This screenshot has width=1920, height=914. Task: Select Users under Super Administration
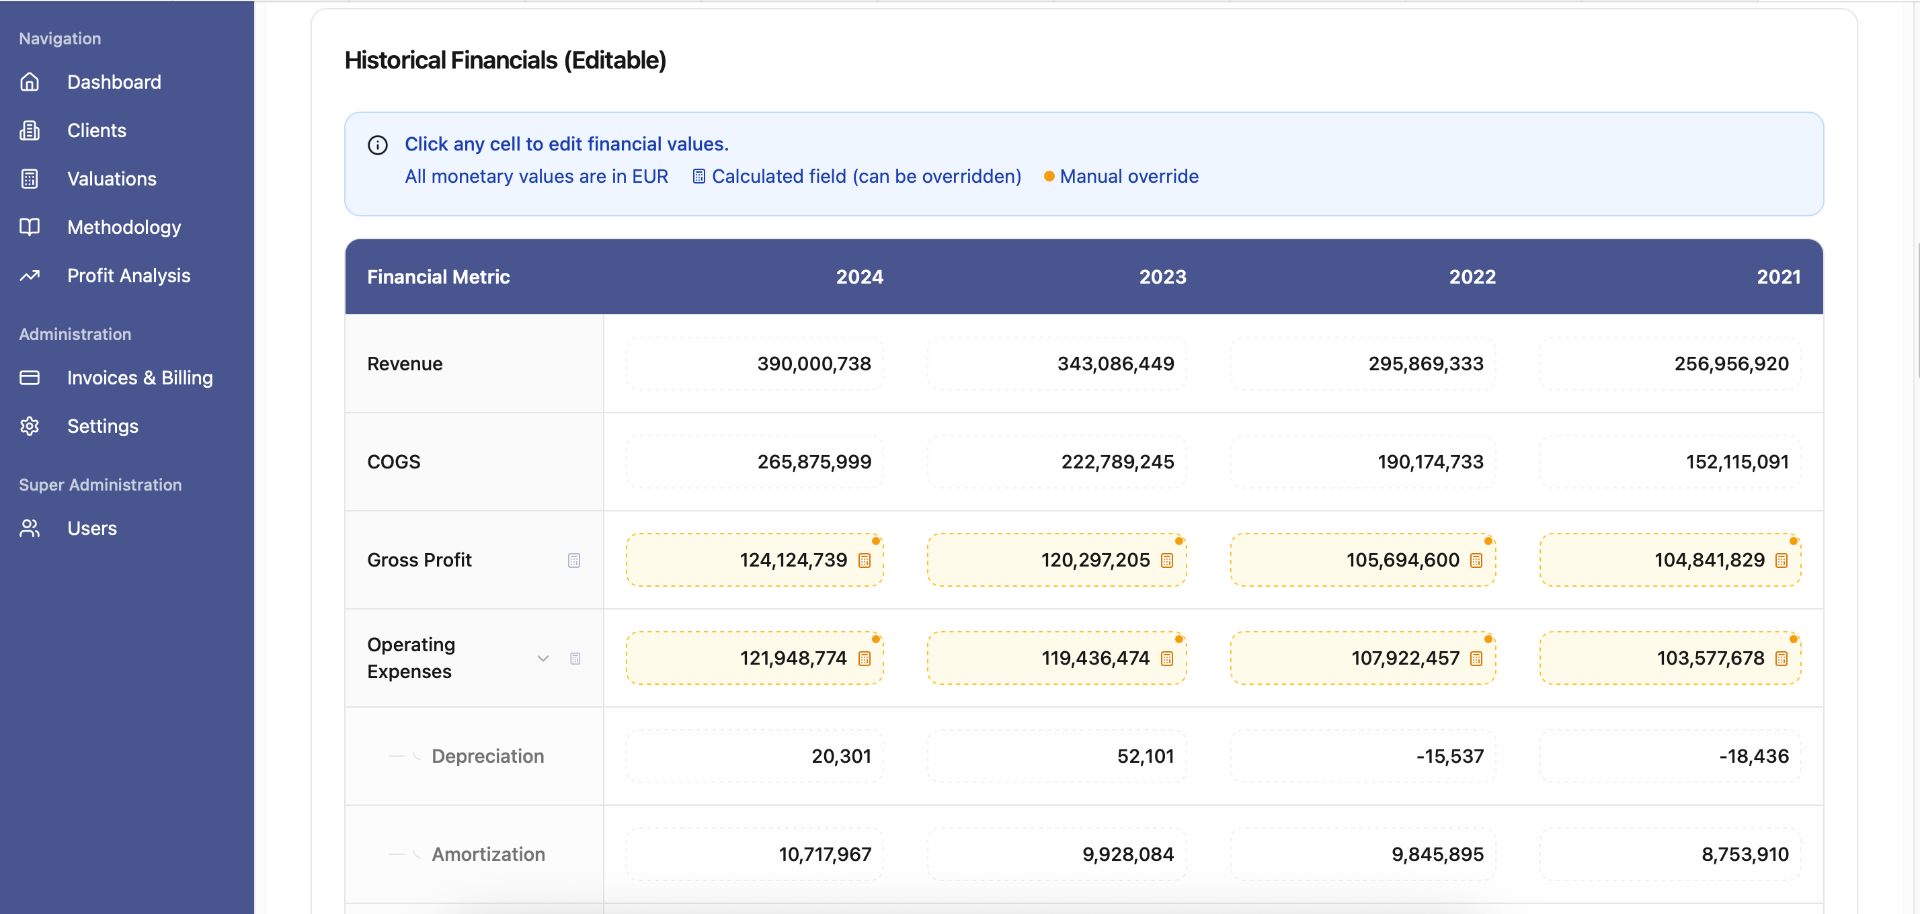point(30,528)
